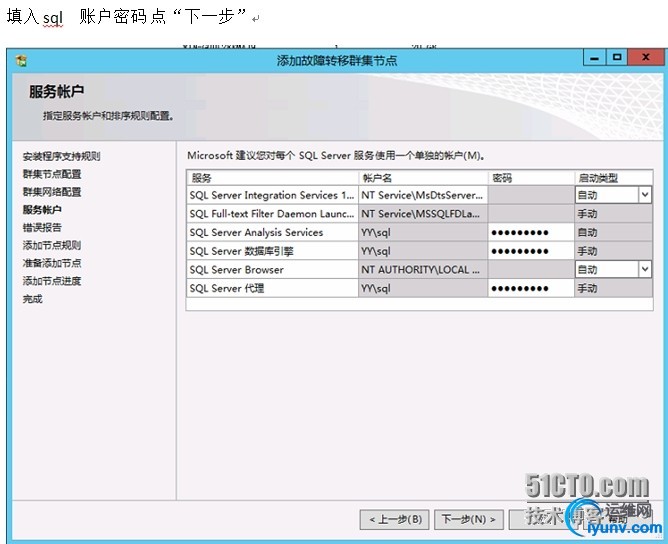Select 完成 step in sidebar
Viewport: 668px width, 544px height.
[x=33, y=299]
